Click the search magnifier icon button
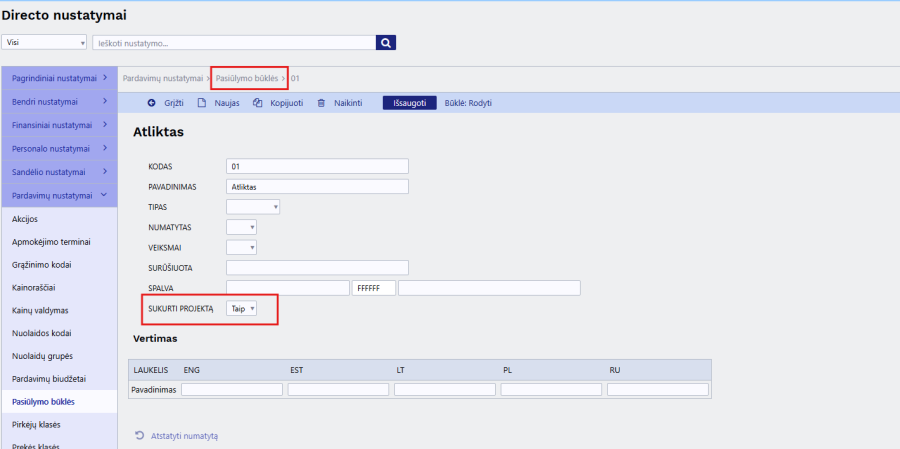Viewport: 900px width, 449px height. point(386,43)
